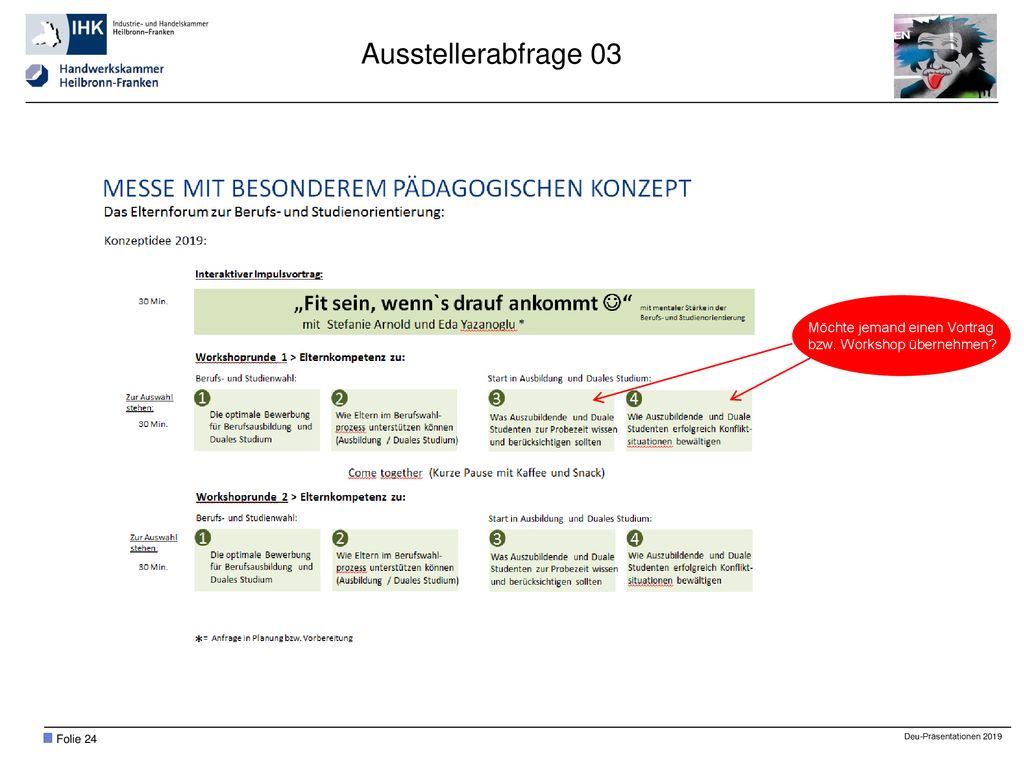Select the "Interaktiver Impulsvortrag:" label

coord(259,274)
